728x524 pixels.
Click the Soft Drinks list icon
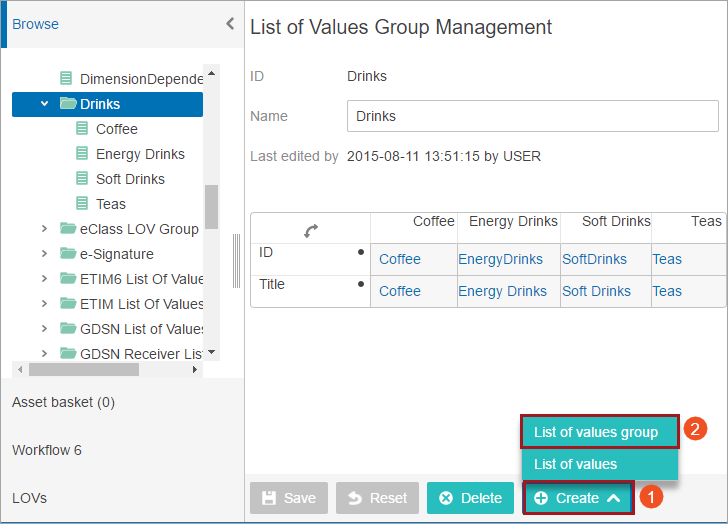(x=82, y=178)
